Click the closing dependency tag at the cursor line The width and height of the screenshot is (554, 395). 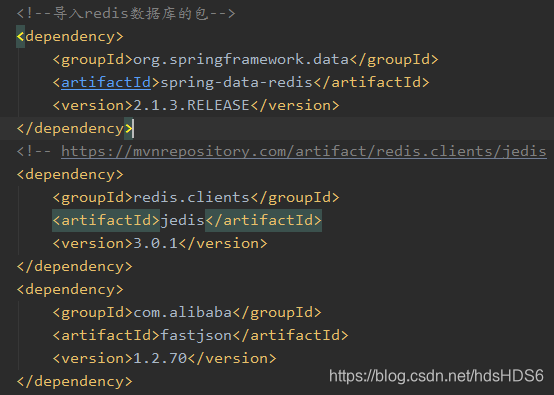coord(75,128)
